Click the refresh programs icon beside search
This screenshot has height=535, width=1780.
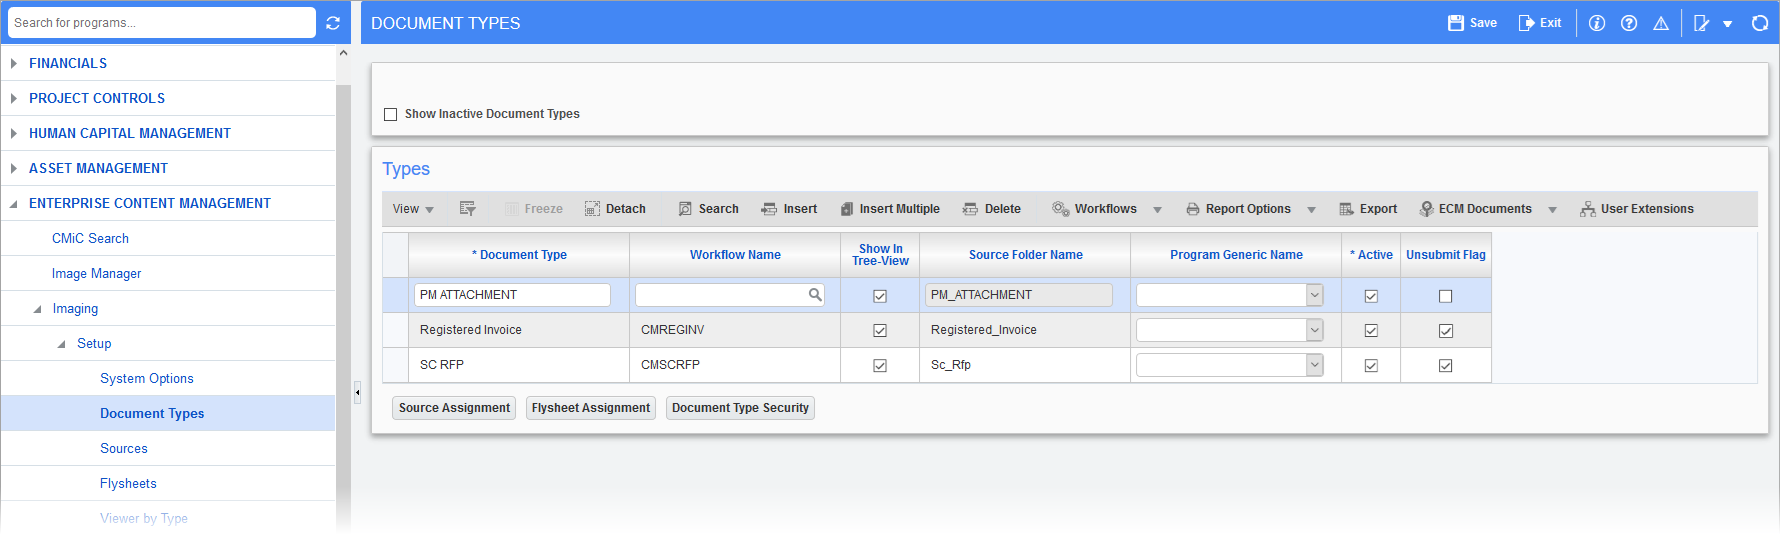coord(333,23)
